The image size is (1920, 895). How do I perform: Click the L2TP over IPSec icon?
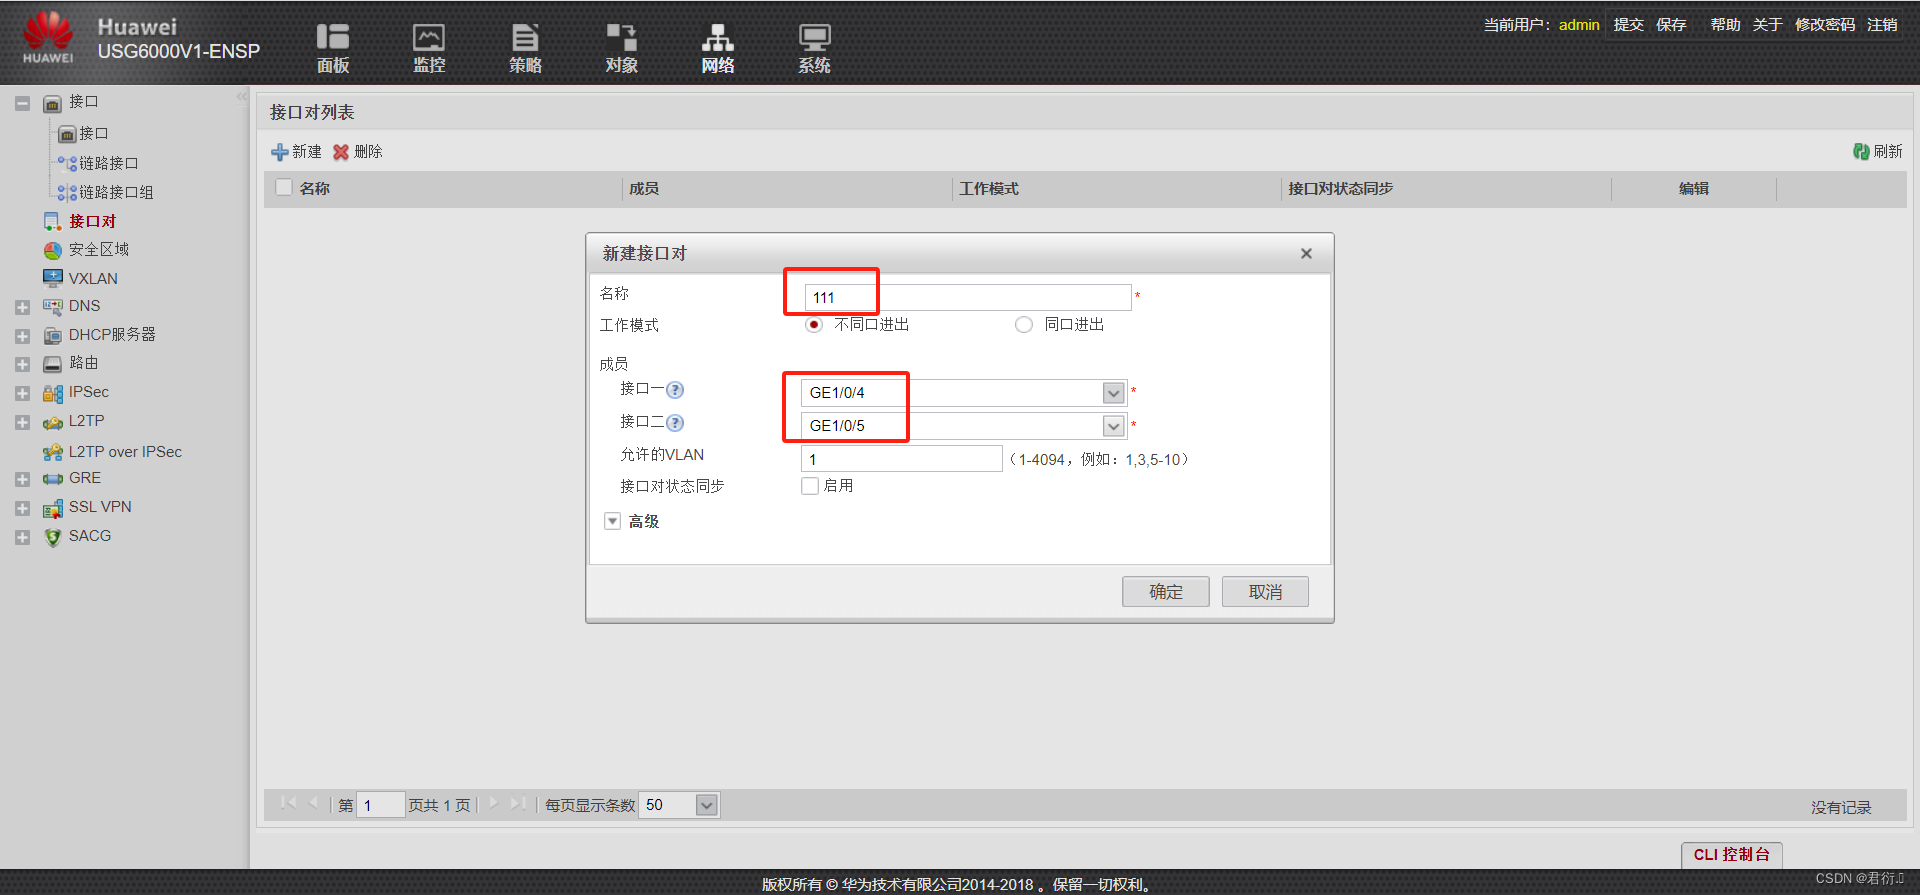53,452
